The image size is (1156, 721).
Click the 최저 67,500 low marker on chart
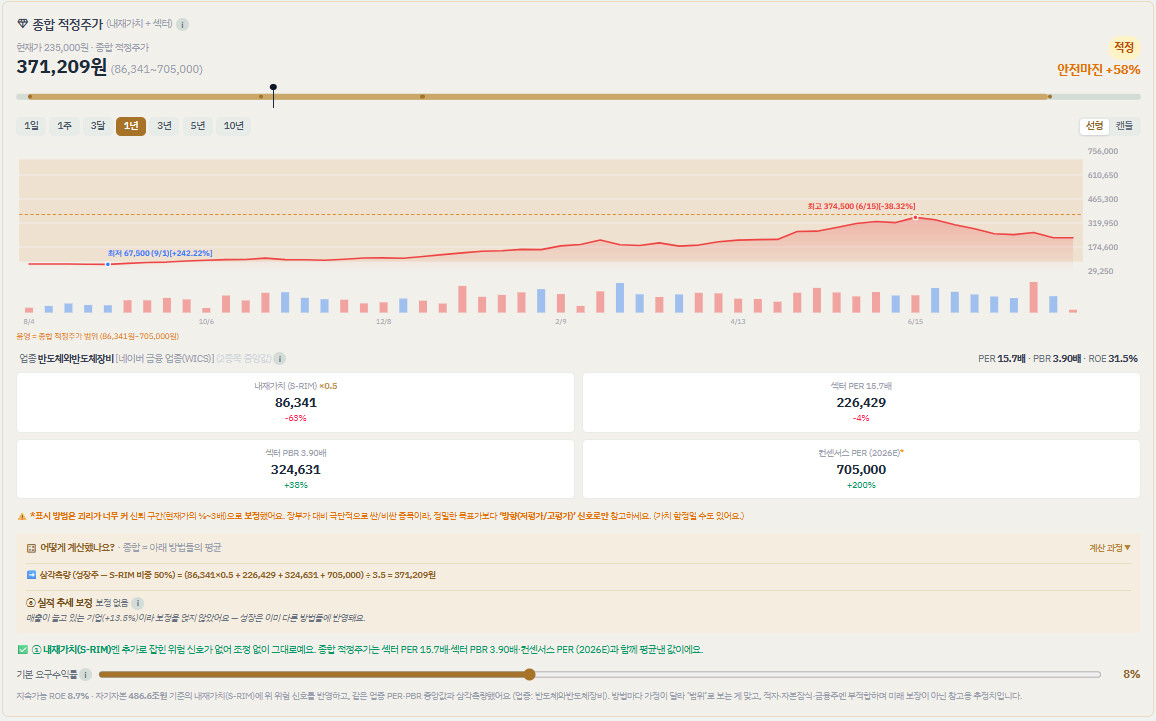(x=108, y=264)
